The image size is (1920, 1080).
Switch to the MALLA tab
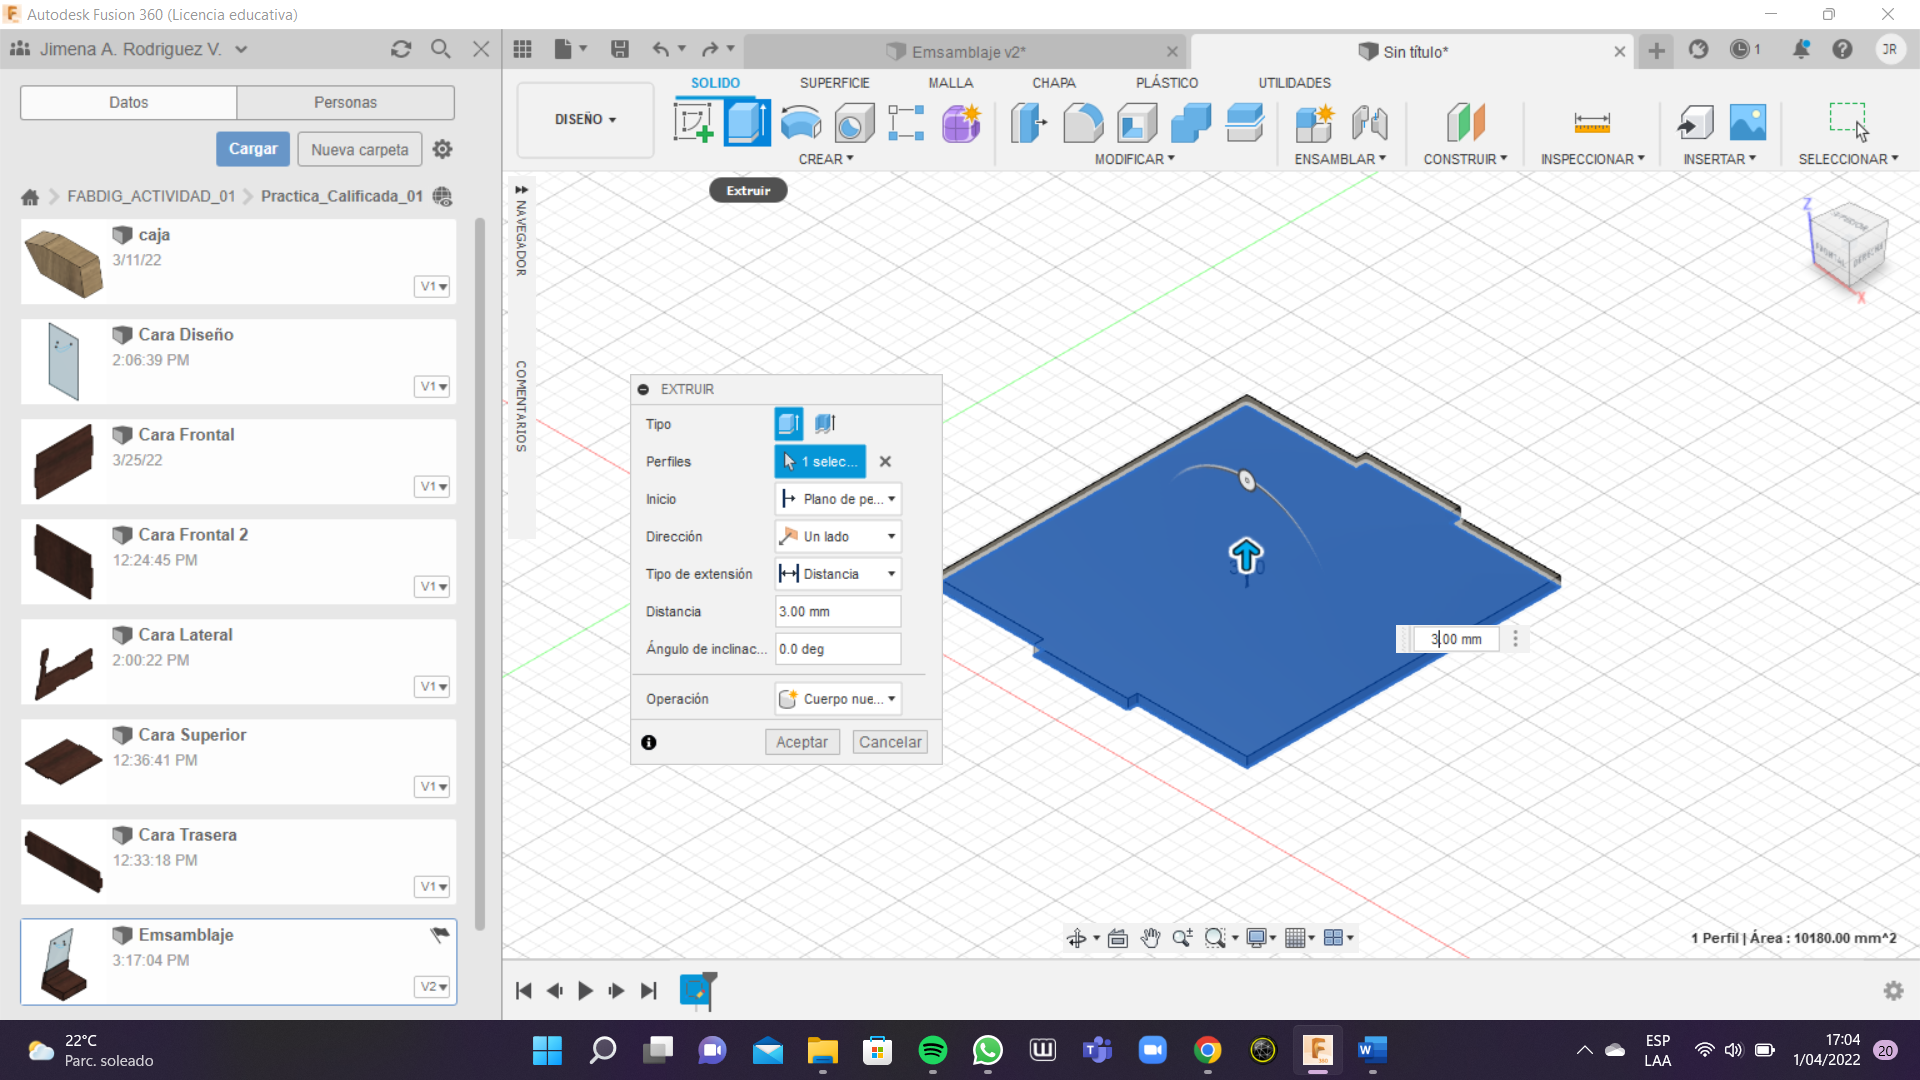tap(950, 83)
